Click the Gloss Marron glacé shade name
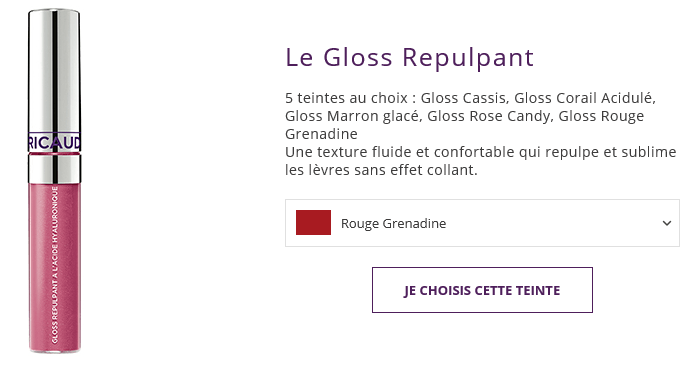 point(352,116)
